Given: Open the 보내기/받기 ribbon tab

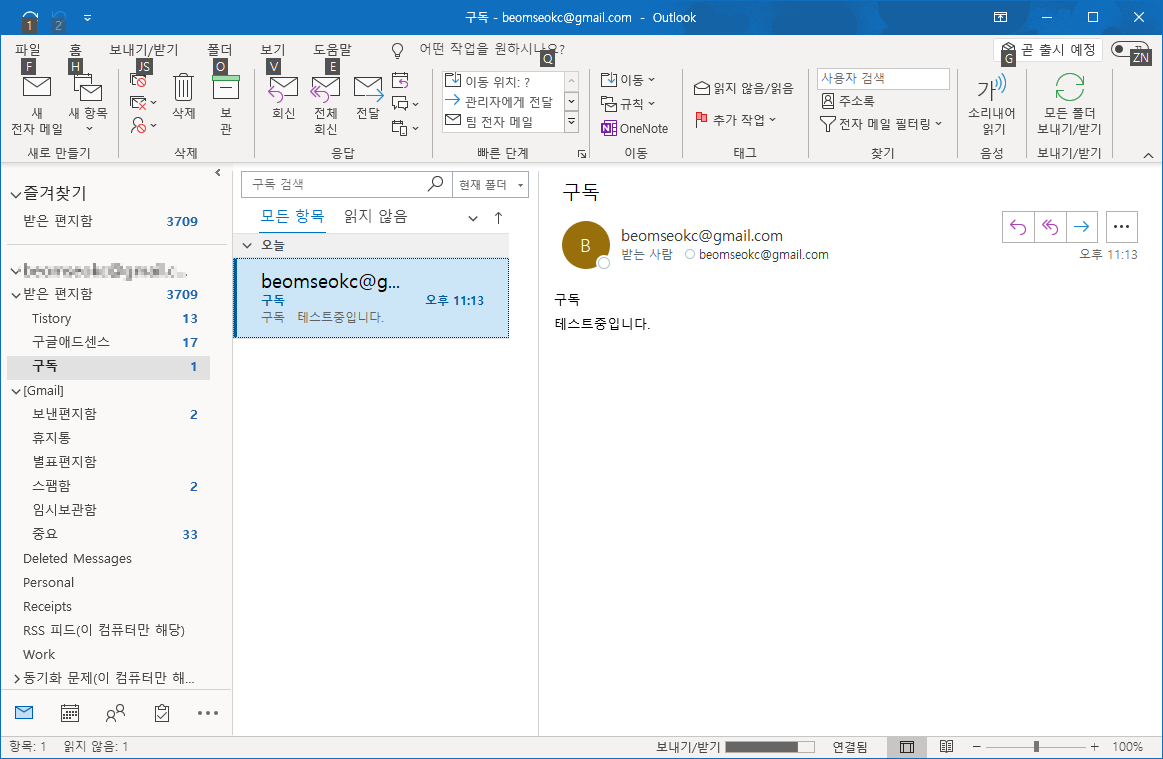Looking at the screenshot, I should 144,49.
